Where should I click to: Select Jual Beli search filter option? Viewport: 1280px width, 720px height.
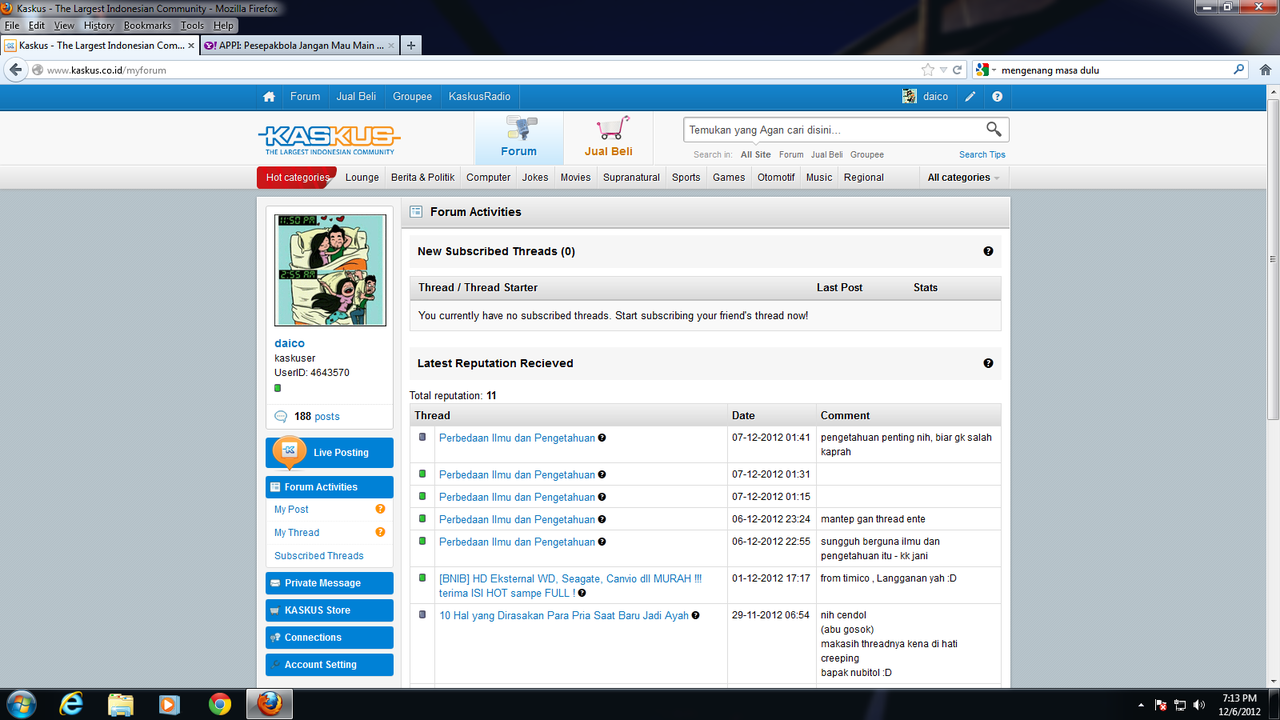[x=826, y=155]
